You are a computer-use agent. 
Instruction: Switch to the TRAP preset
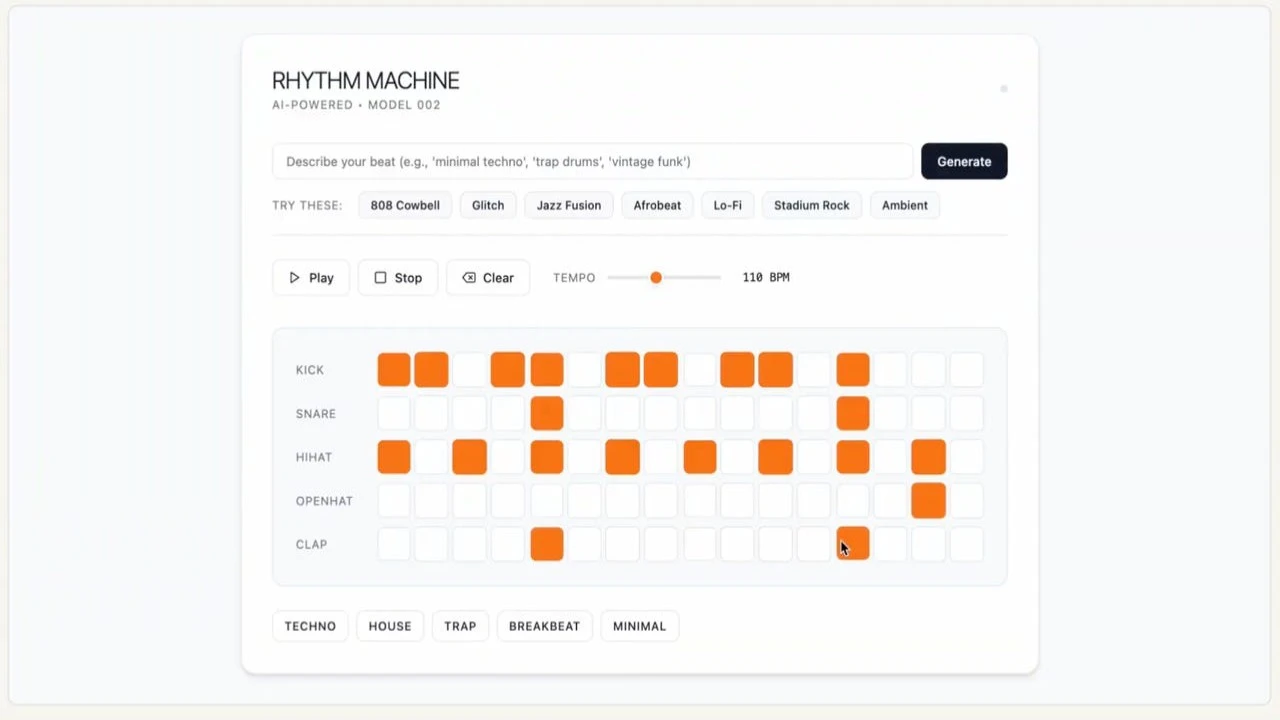point(460,626)
